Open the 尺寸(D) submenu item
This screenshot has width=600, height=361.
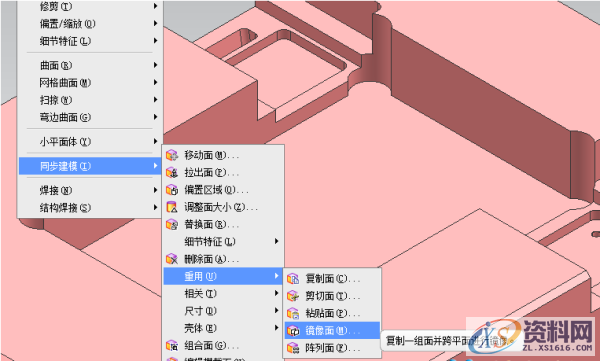pos(223,311)
